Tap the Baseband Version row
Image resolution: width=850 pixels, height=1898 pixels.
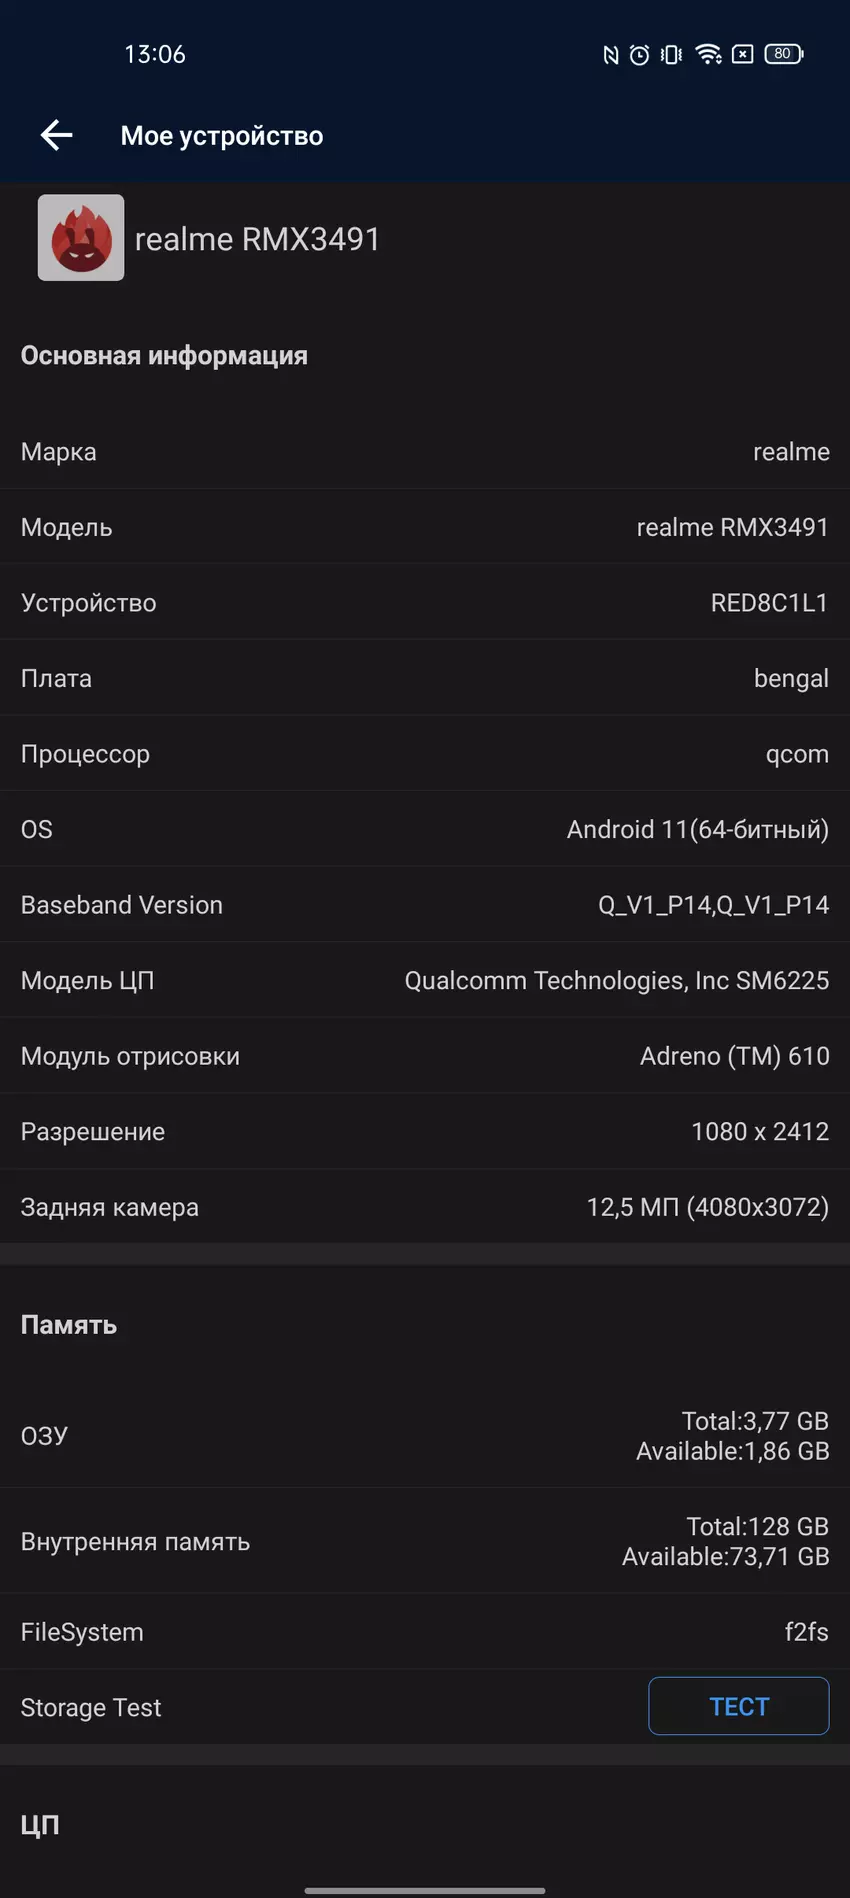coord(425,905)
